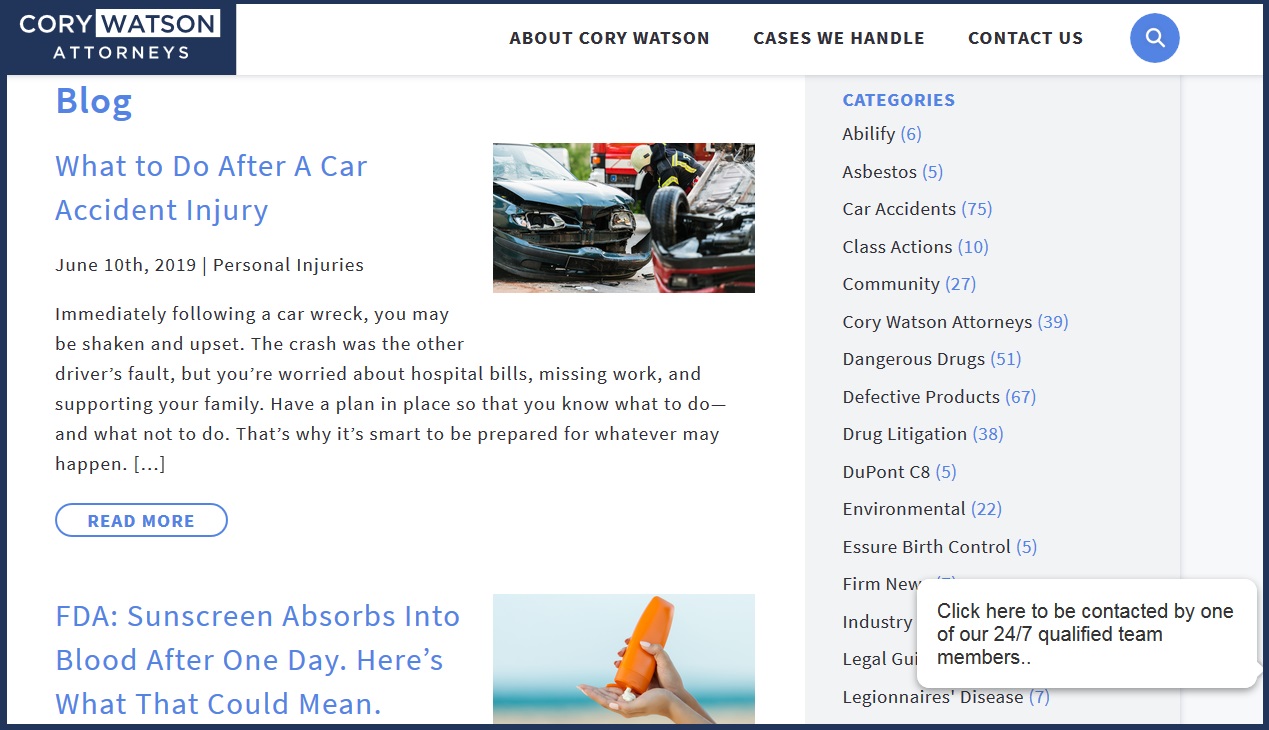Select the Dangerous Drugs category

point(914,359)
